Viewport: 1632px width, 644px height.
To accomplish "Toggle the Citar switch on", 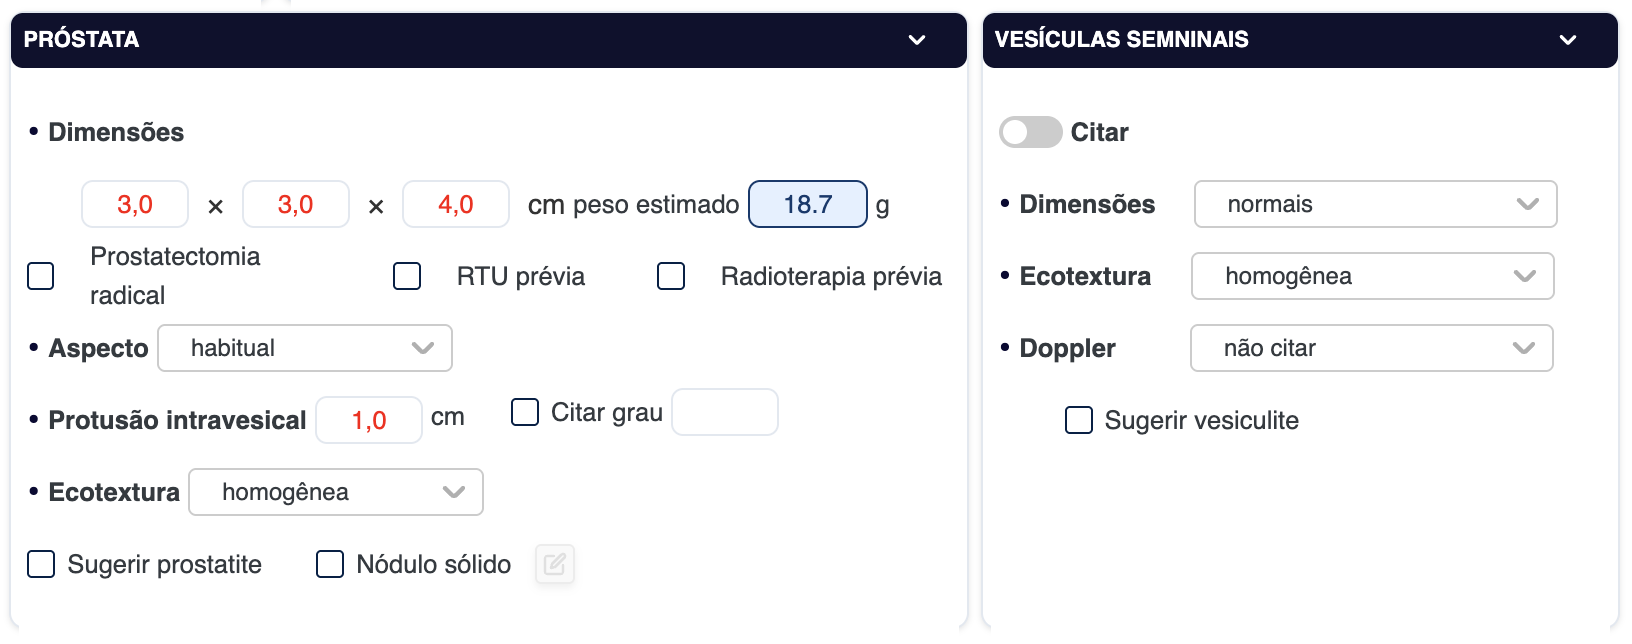I will click(1031, 132).
